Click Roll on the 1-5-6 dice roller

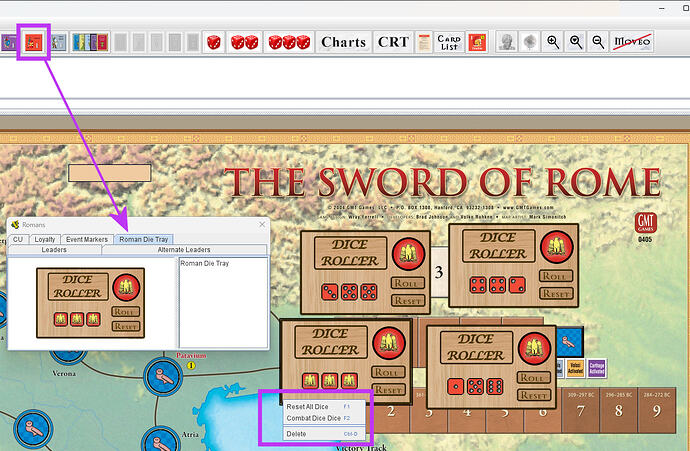534,378
